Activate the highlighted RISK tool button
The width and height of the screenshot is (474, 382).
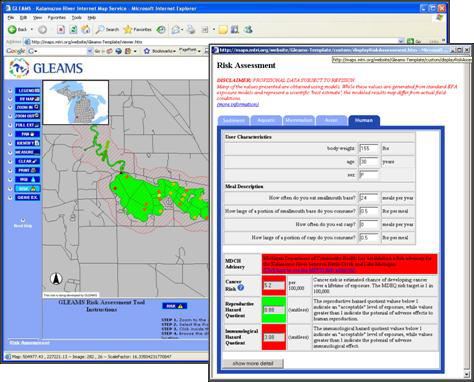coord(28,188)
